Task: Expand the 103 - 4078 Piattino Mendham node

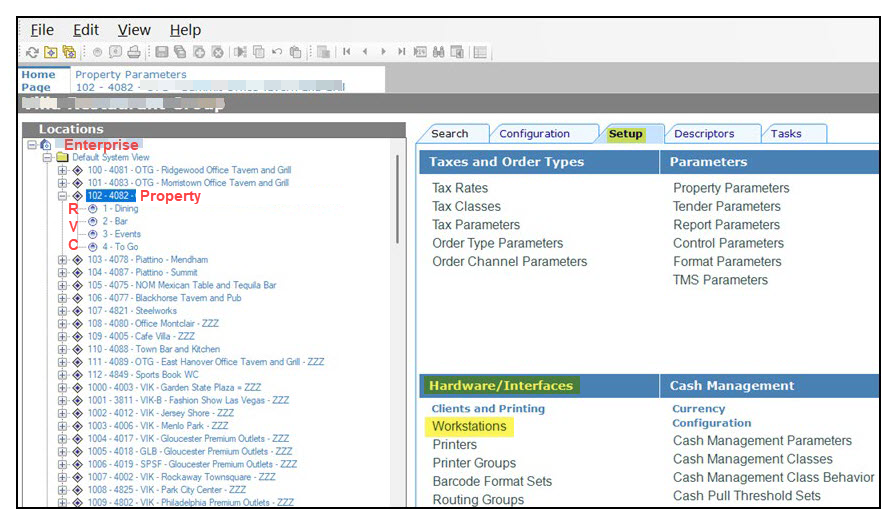Action: 62,260
